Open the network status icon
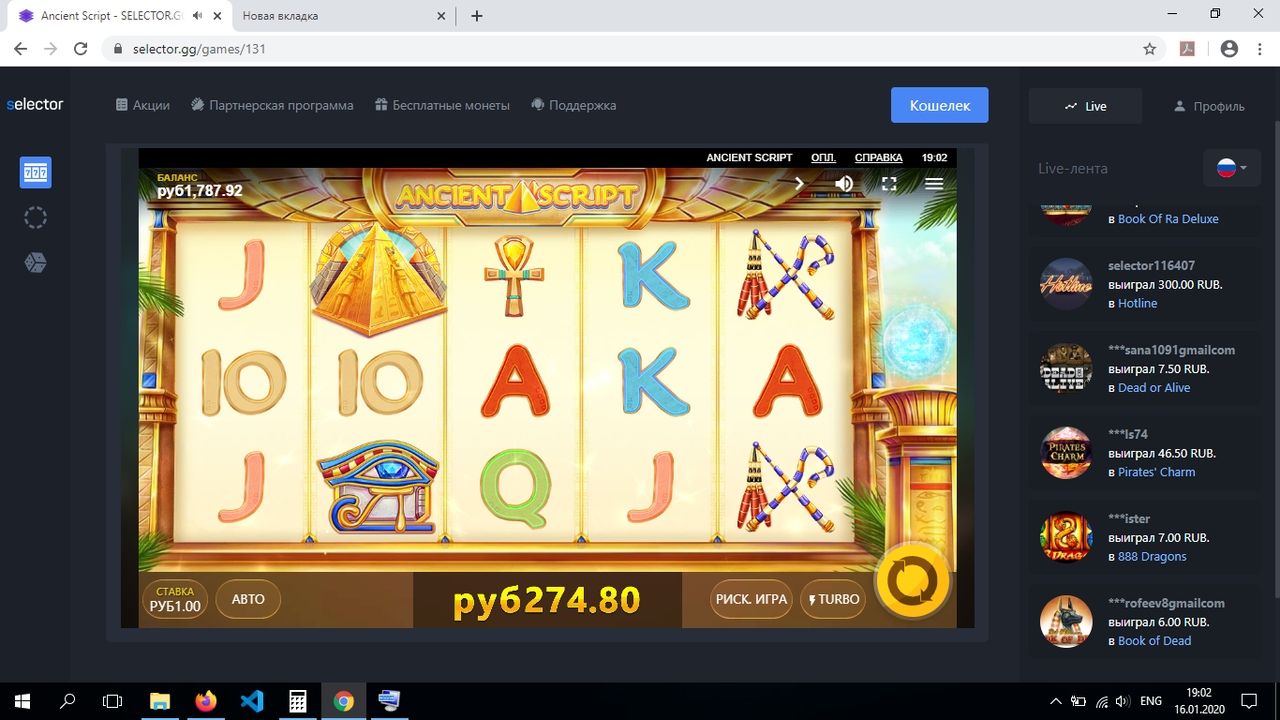The width and height of the screenshot is (1280, 720). pyautogui.click(x=1102, y=701)
